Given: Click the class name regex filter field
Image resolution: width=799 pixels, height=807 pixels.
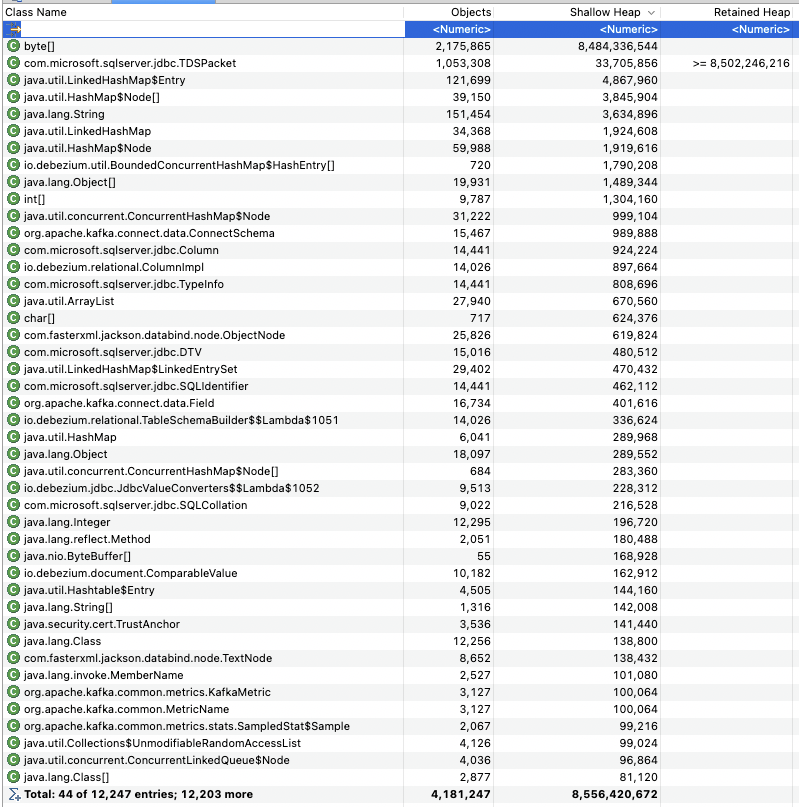Looking at the screenshot, I should 212,29.
